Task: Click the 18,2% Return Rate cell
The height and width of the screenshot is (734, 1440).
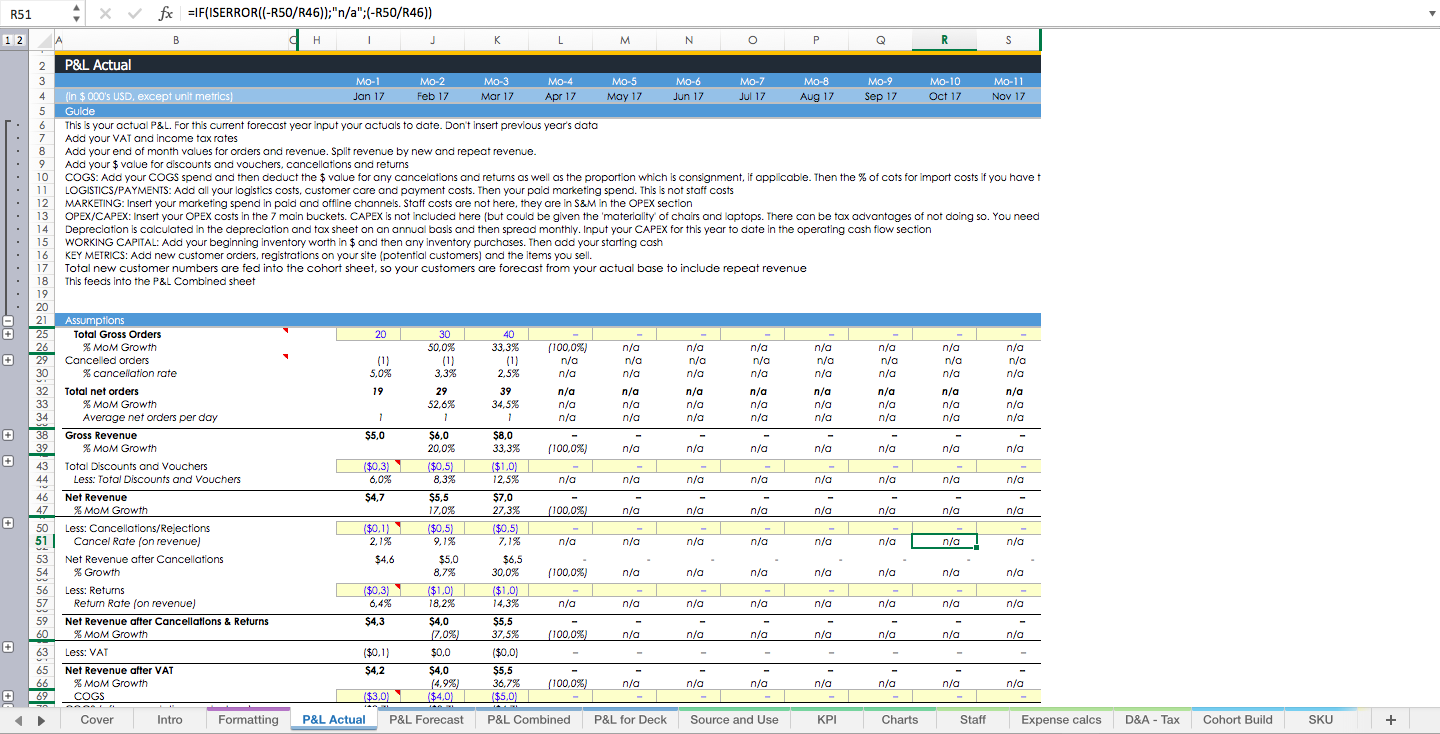Action: (432, 603)
